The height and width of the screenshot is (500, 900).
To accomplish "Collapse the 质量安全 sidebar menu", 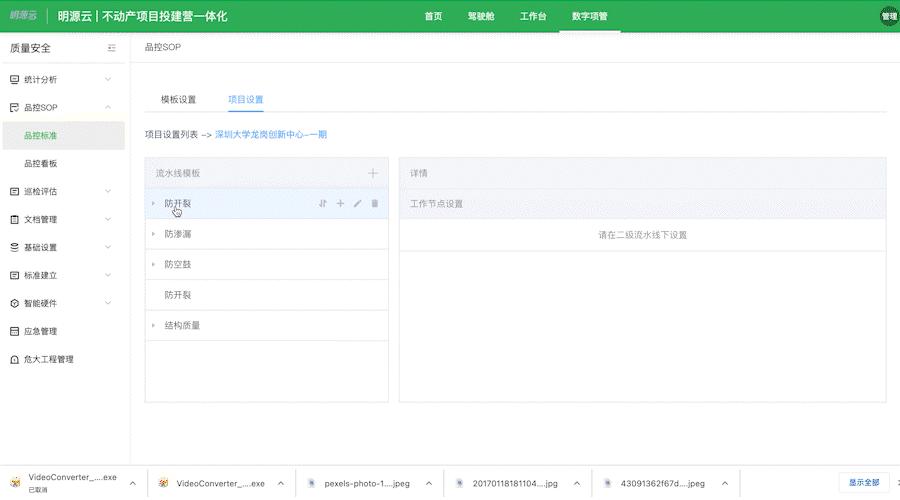I will pyautogui.click(x=111, y=48).
